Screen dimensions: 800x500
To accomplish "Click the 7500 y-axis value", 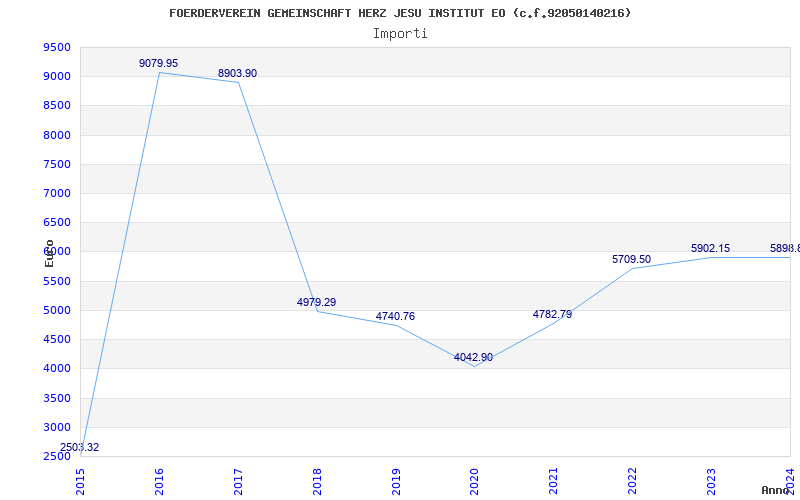I will click(x=57, y=164).
